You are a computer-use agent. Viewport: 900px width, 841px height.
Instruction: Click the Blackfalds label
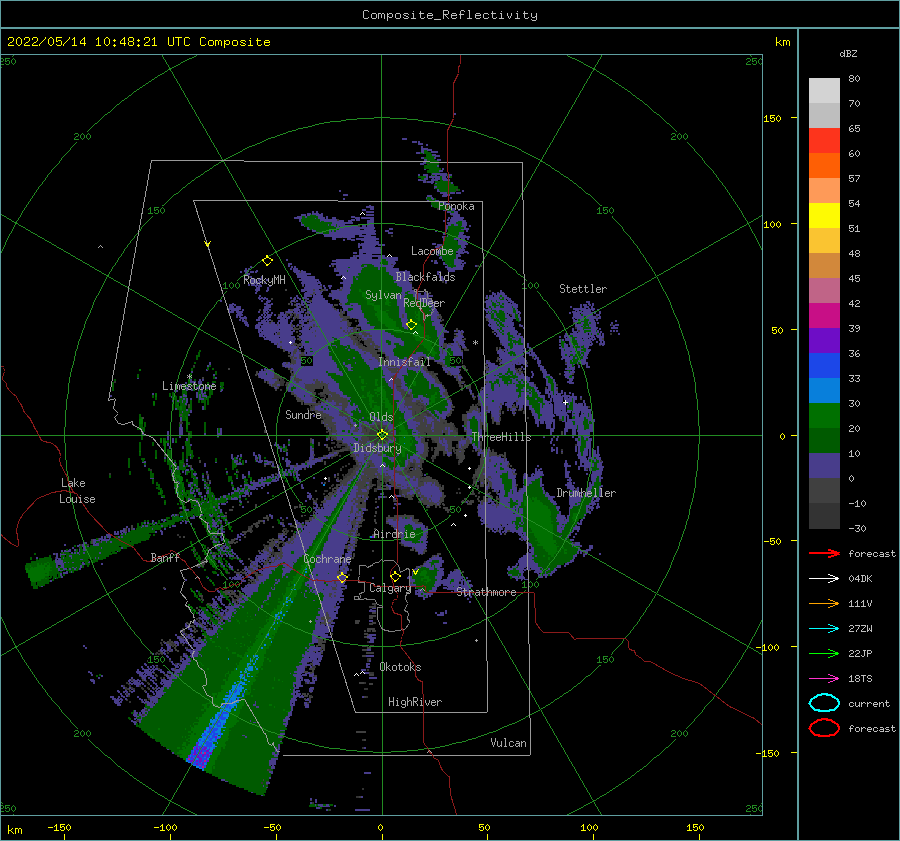click(x=425, y=277)
